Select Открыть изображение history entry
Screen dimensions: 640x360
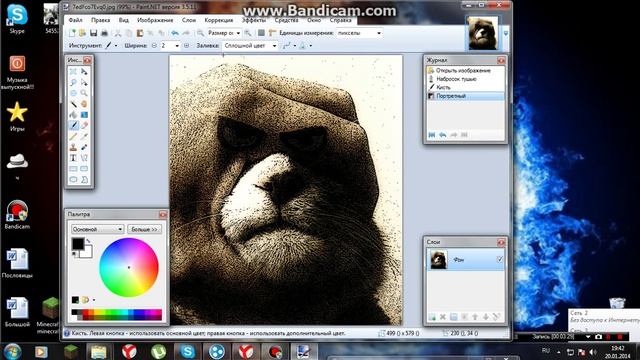[x=463, y=70]
